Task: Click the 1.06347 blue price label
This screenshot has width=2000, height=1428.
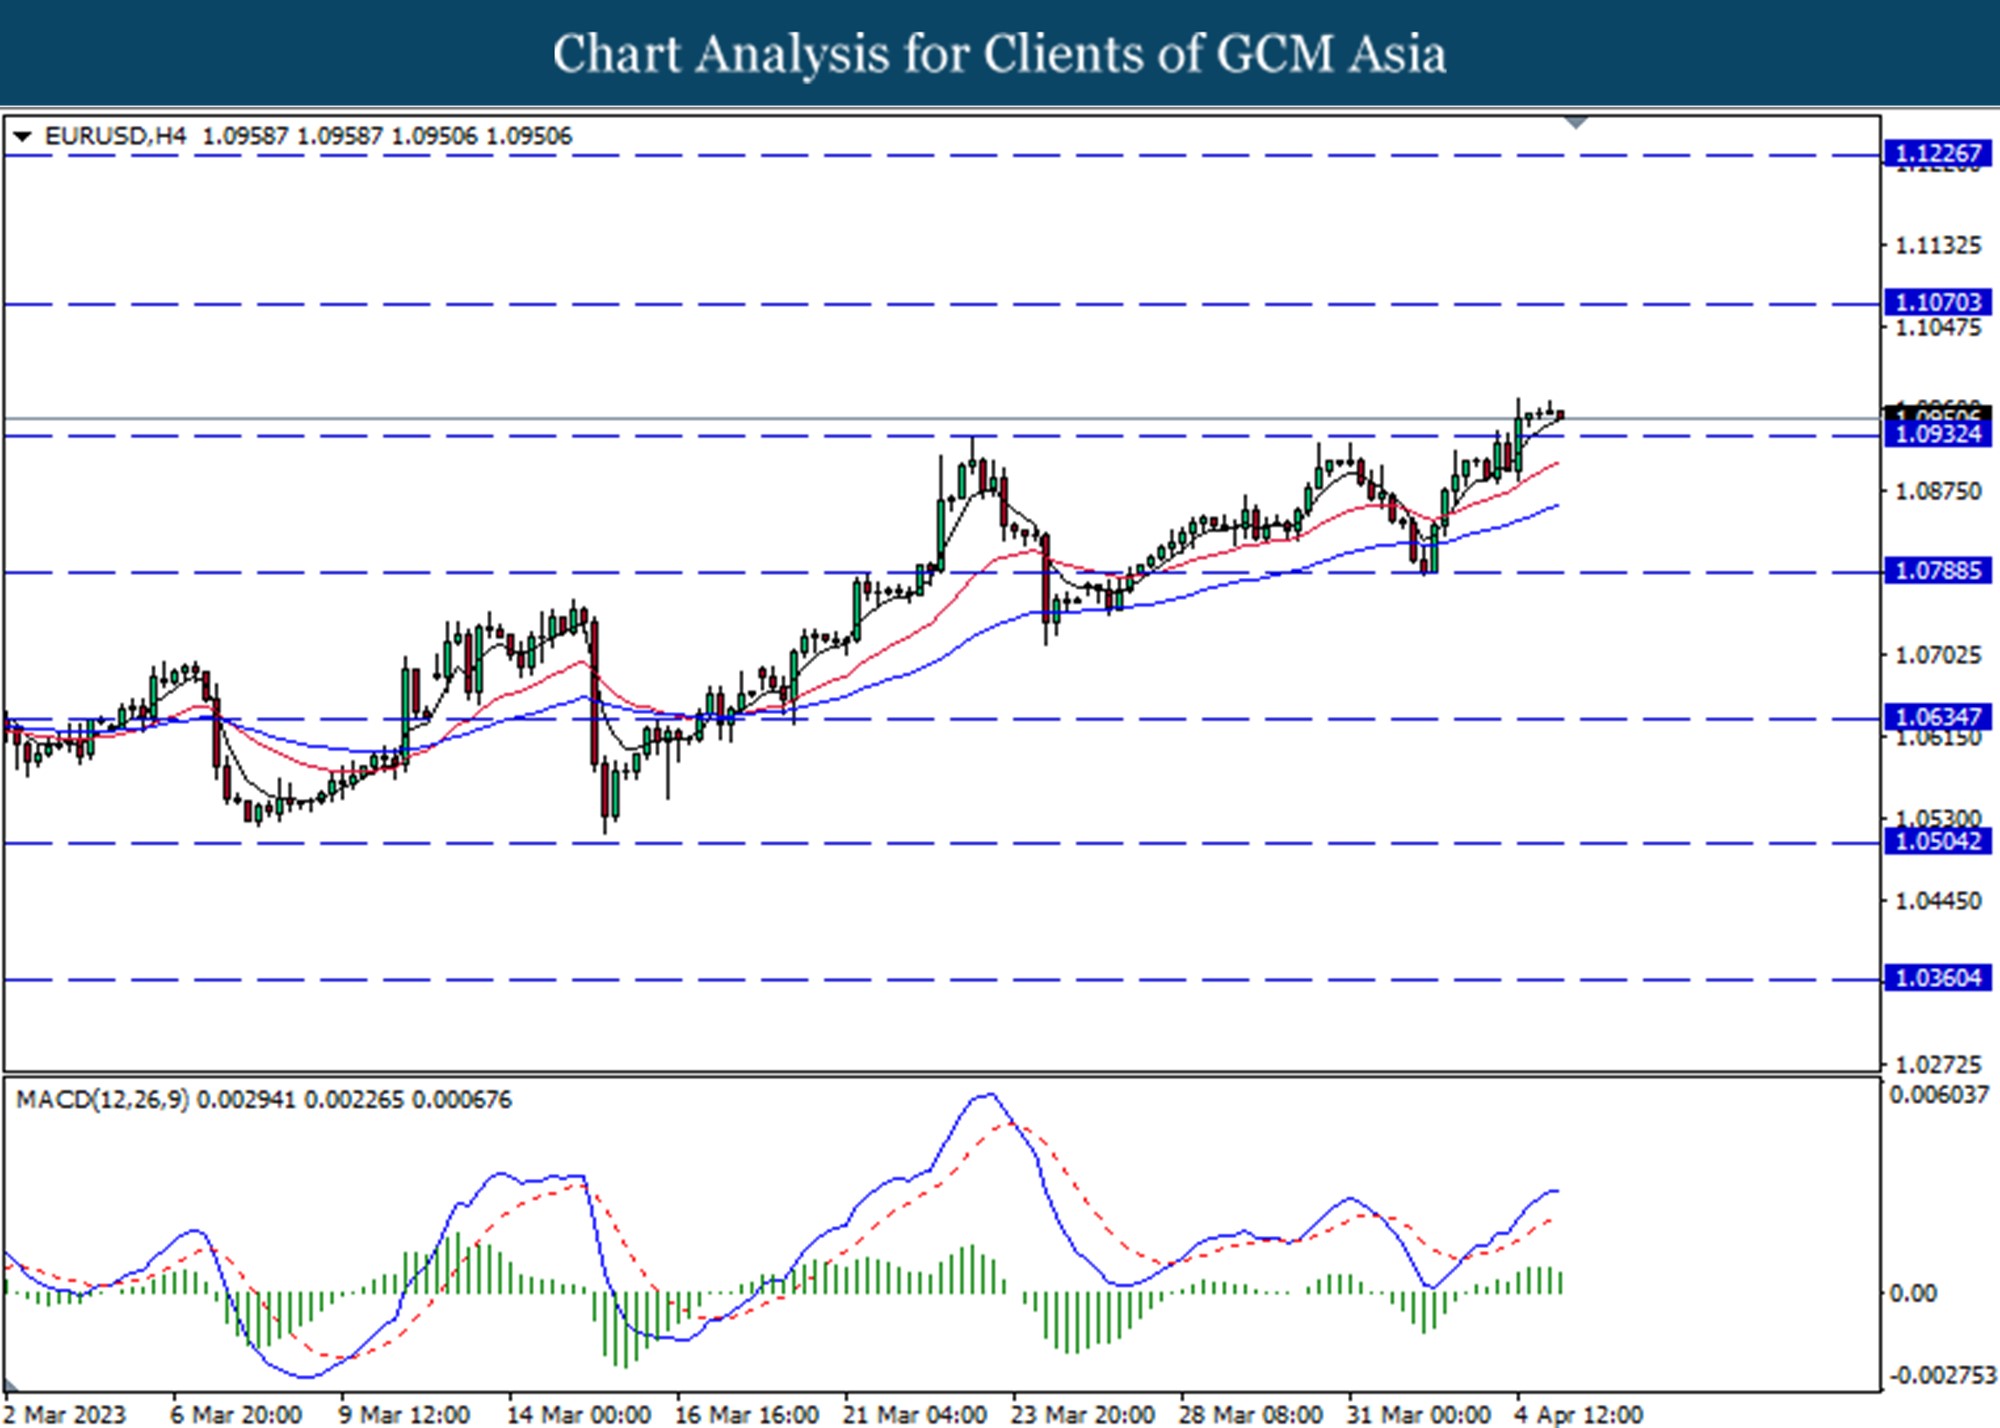Action: (1937, 717)
